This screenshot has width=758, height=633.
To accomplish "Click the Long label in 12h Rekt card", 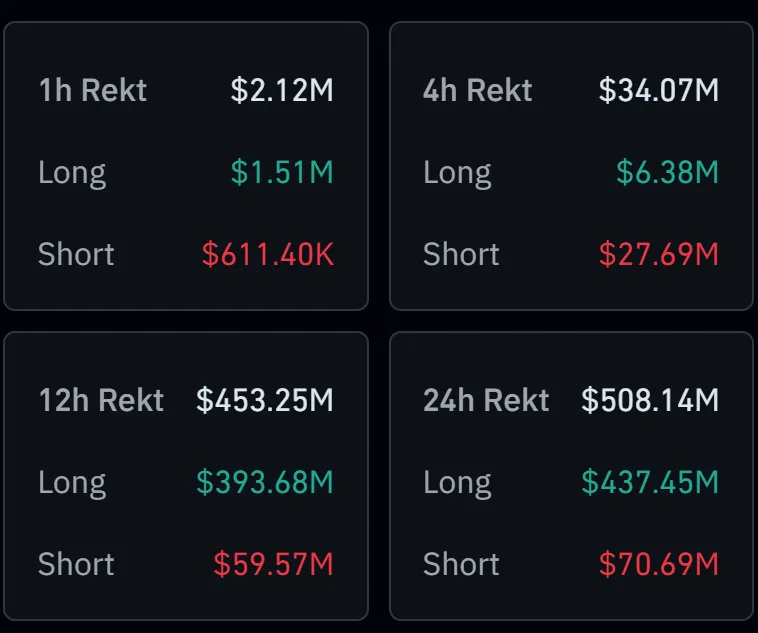I will [x=72, y=483].
